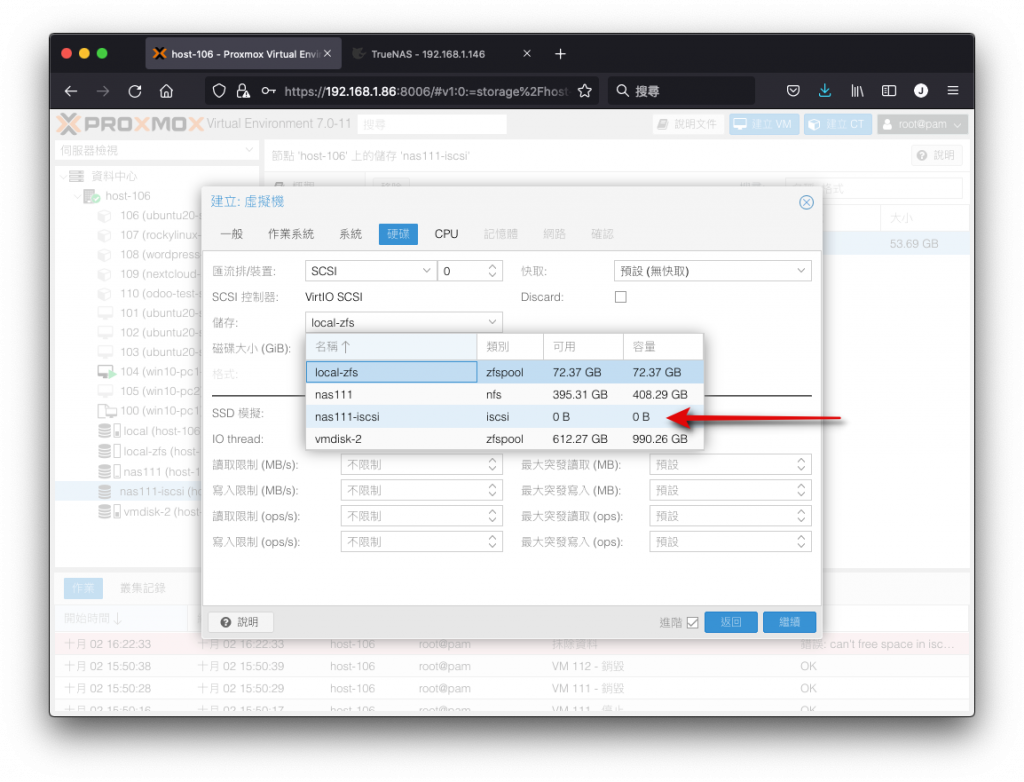
Task: Click the host-106 node icon
Action: (x=91, y=196)
